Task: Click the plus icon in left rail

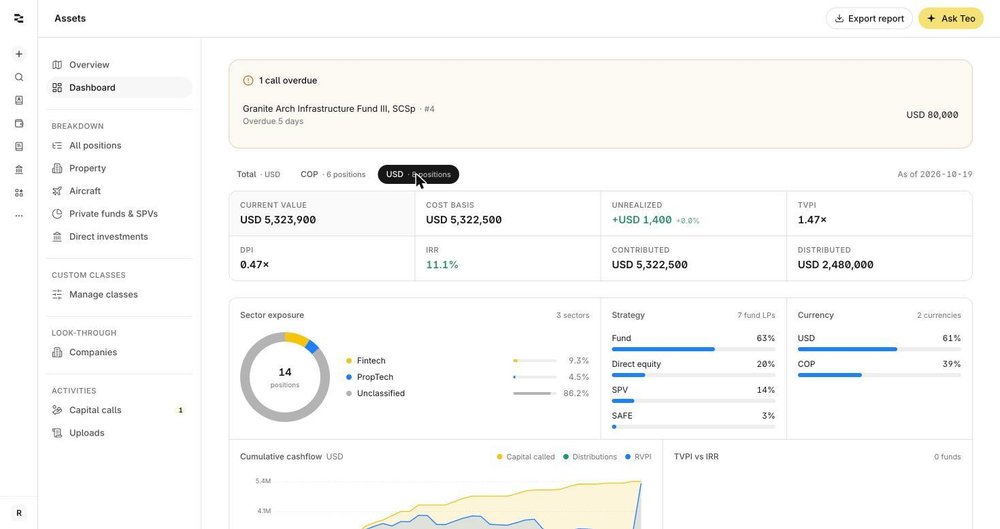Action: coord(19,54)
